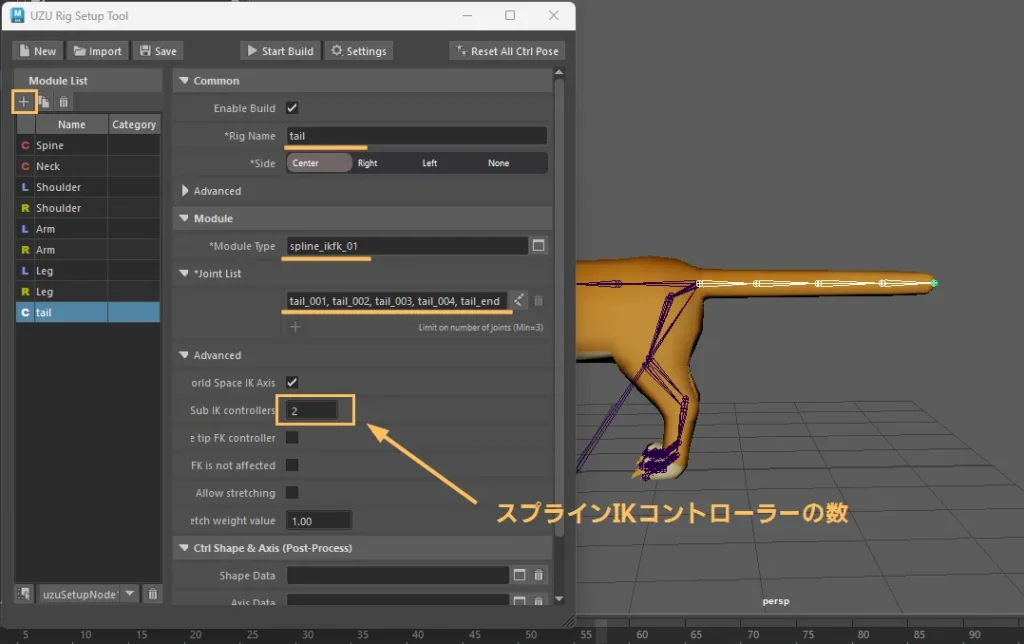The image size is (1024, 644).
Task: Select R Shoulder module row
Action: pyautogui.click(x=88, y=208)
